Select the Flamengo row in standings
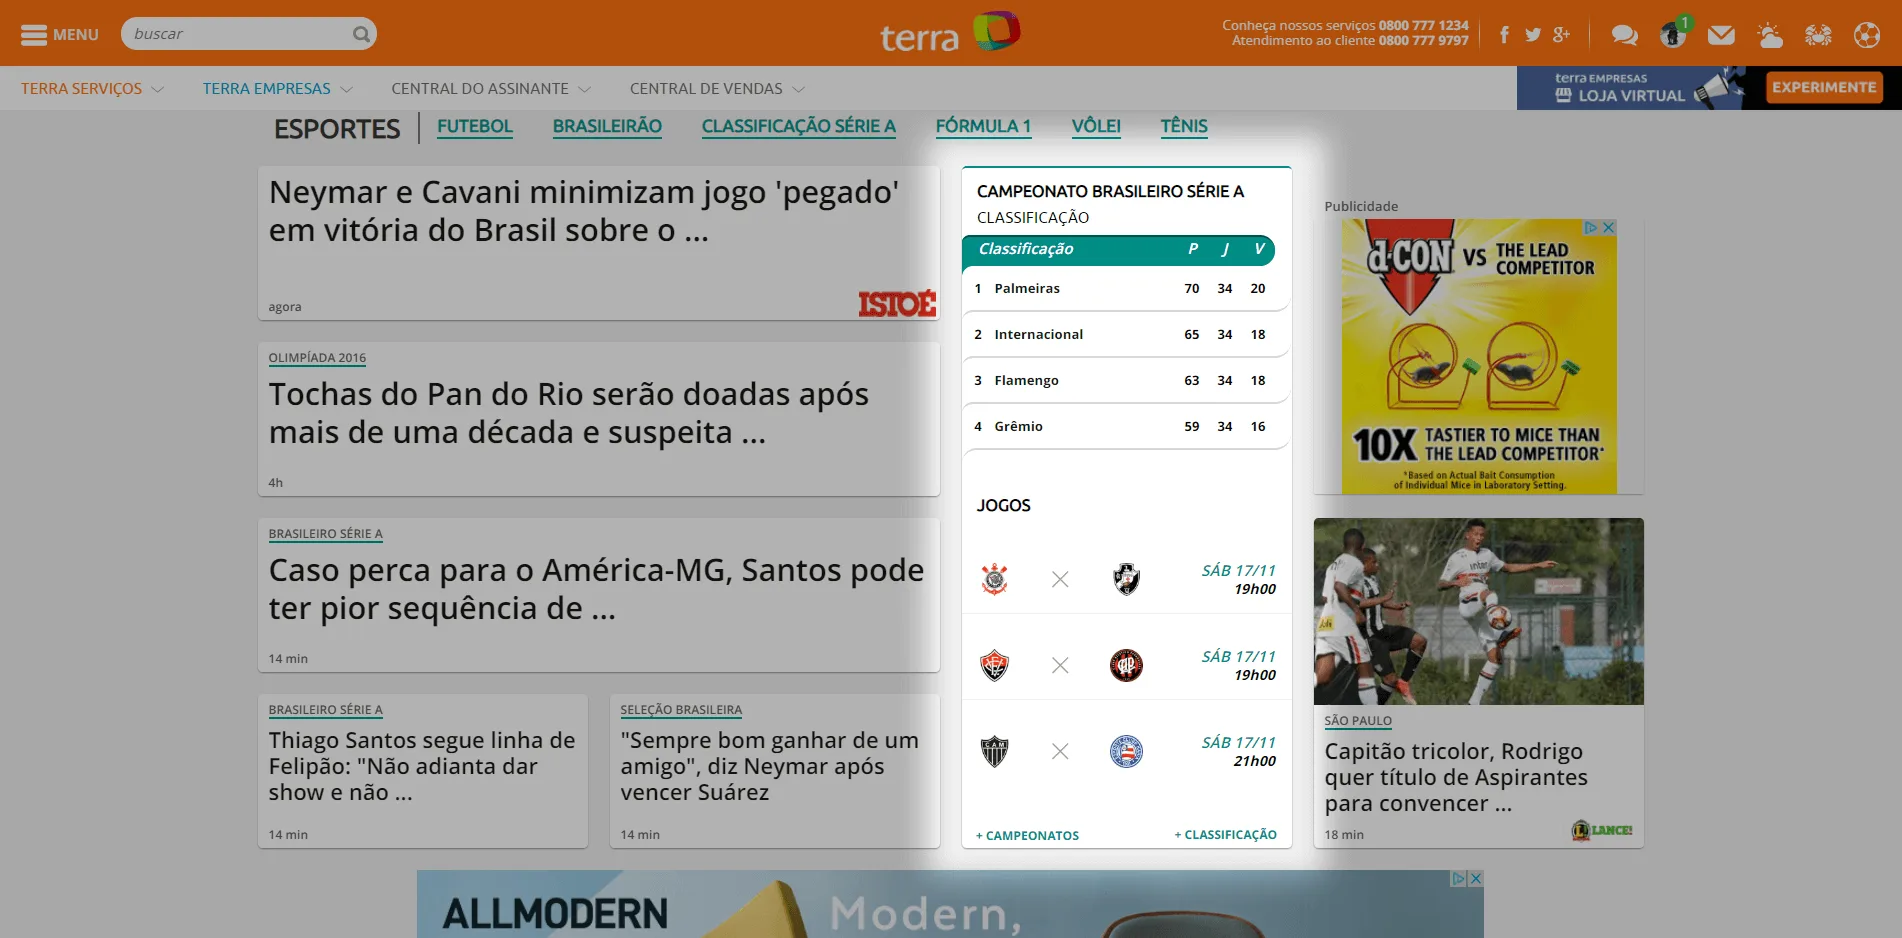The width and height of the screenshot is (1902, 938). pos(1125,380)
